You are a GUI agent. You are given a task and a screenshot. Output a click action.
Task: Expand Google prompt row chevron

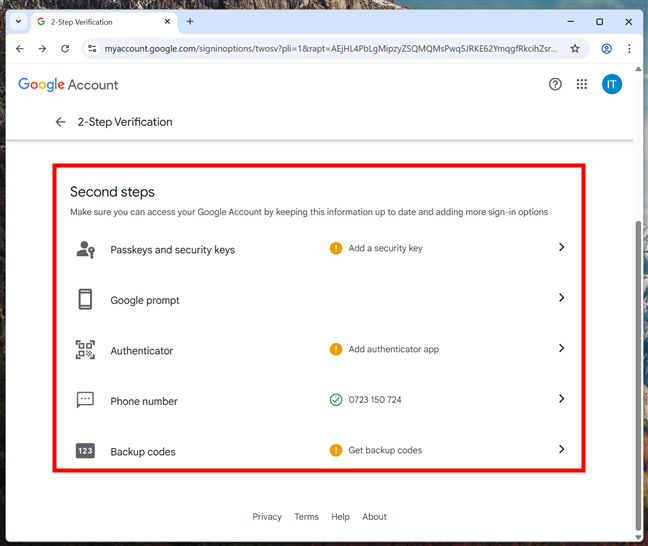coord(561,298)
